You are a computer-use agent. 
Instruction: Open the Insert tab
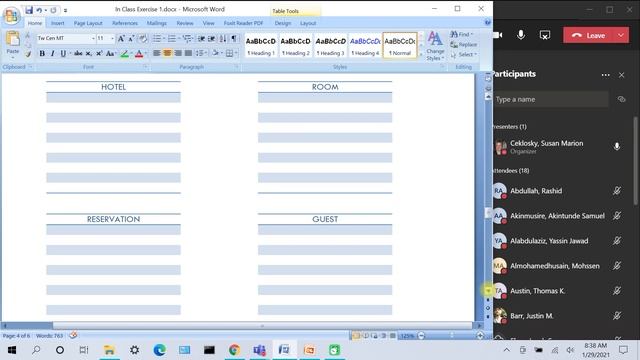pos(58,23)
